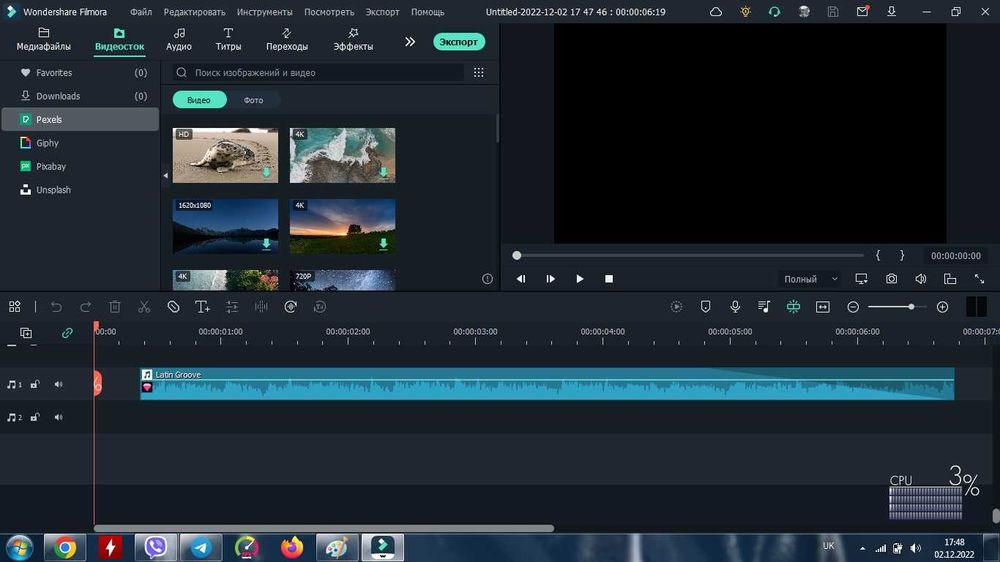This screenshot has width=1000, height=562.
Task: Switch to the Титры tab
Action: (228, 40)
